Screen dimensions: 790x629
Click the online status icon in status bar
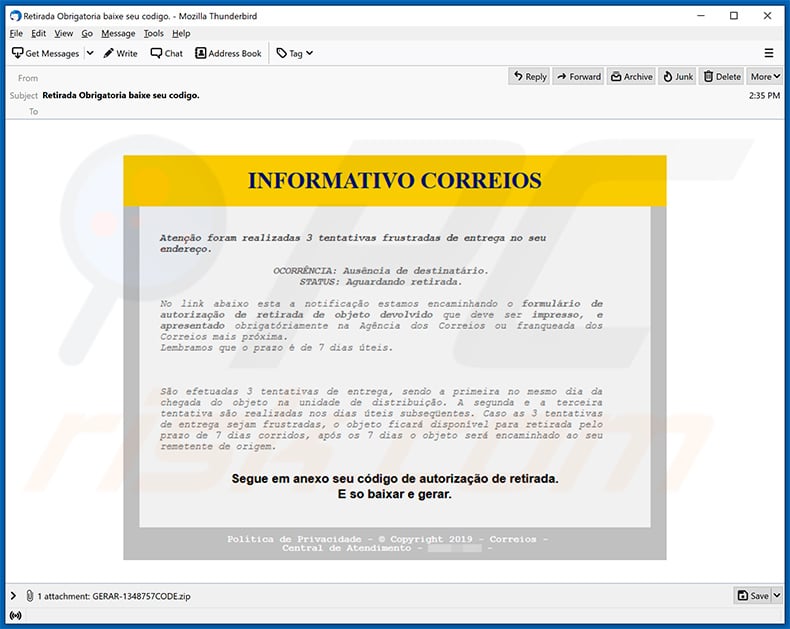(16, 615)
